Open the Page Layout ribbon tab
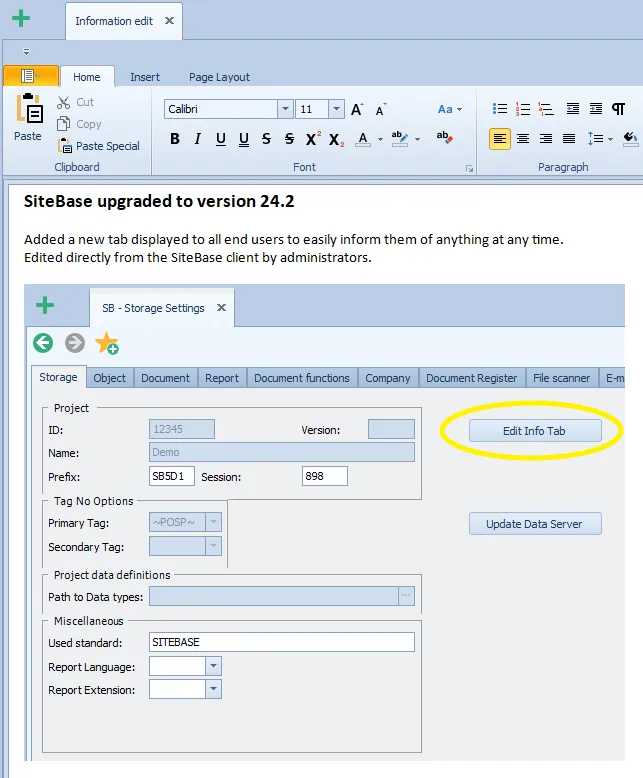 [x=219, y=77]
